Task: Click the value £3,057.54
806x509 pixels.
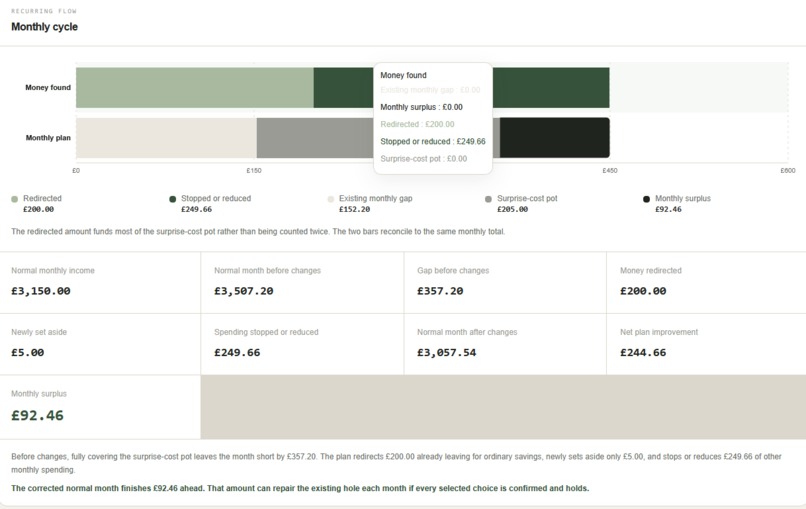Action: 447,353
